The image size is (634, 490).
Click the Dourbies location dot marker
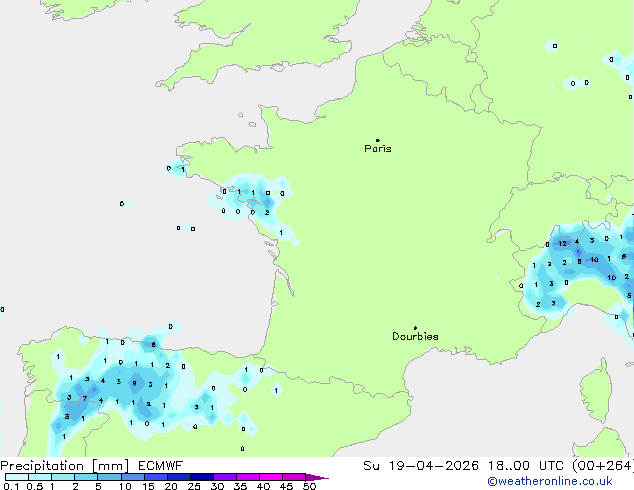[x=415, y=328]
